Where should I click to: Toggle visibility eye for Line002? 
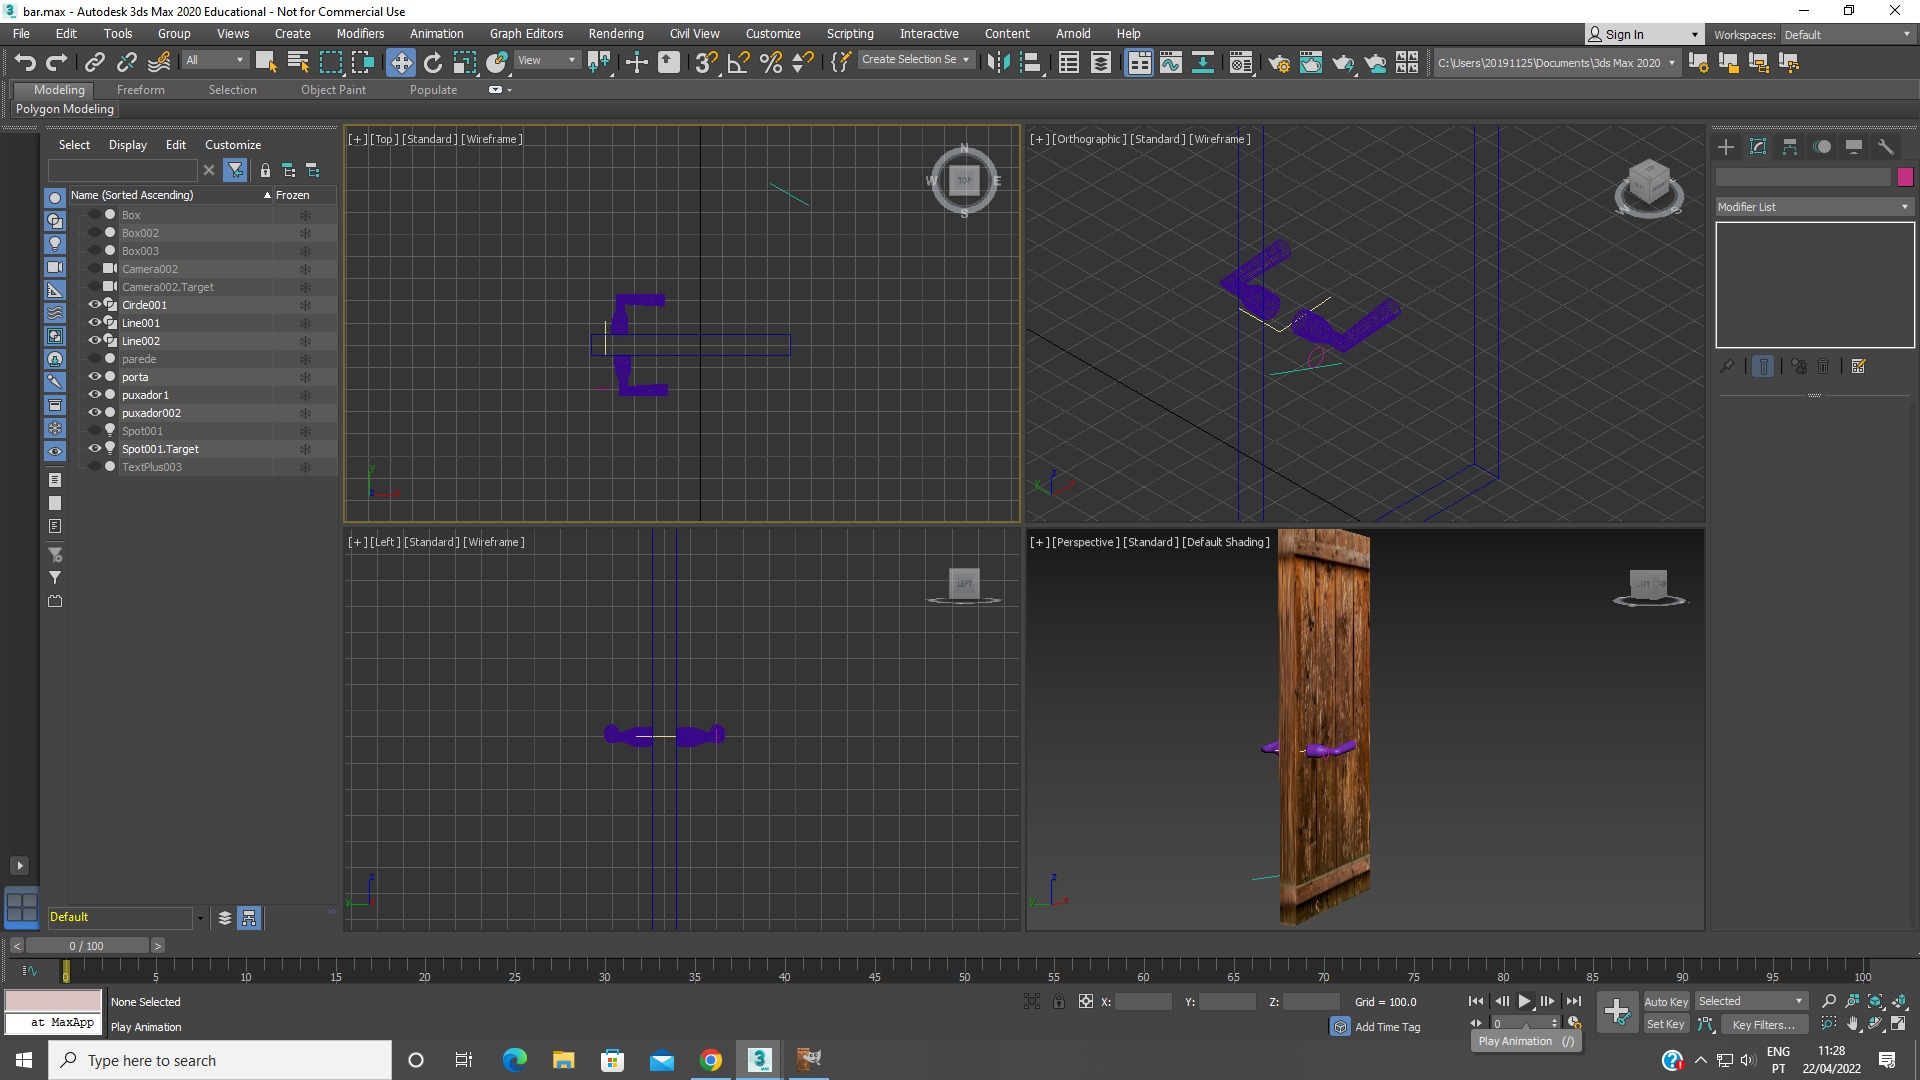[95, 341]
